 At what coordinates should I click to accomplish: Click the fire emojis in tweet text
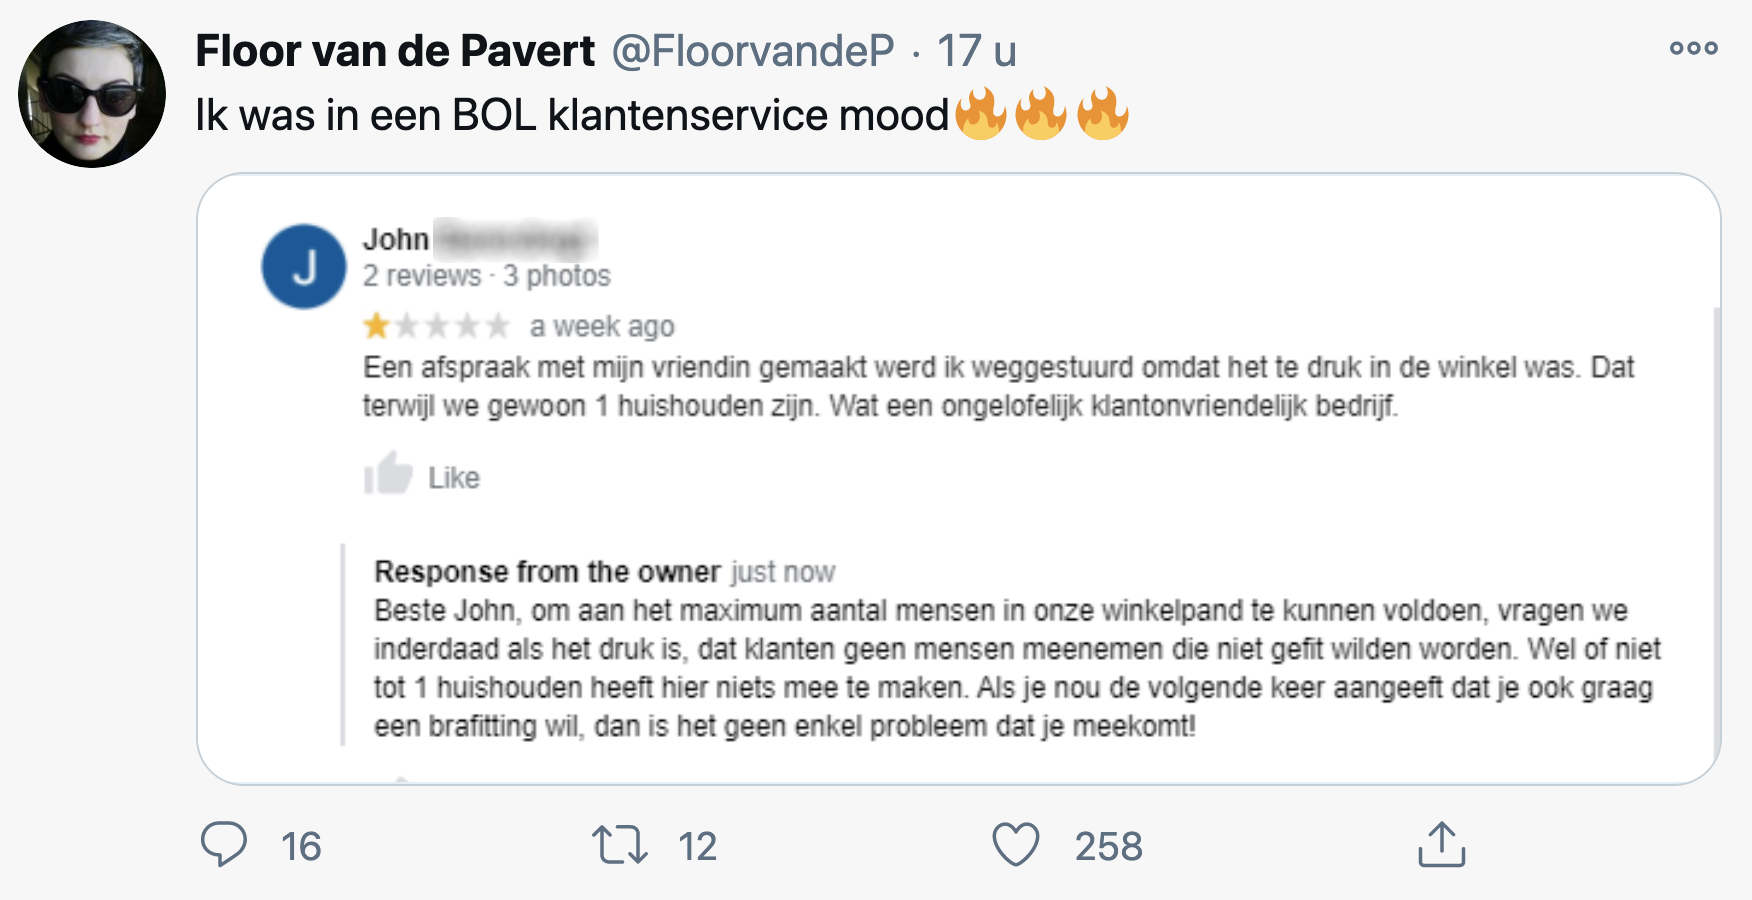tap(1041, 114)
